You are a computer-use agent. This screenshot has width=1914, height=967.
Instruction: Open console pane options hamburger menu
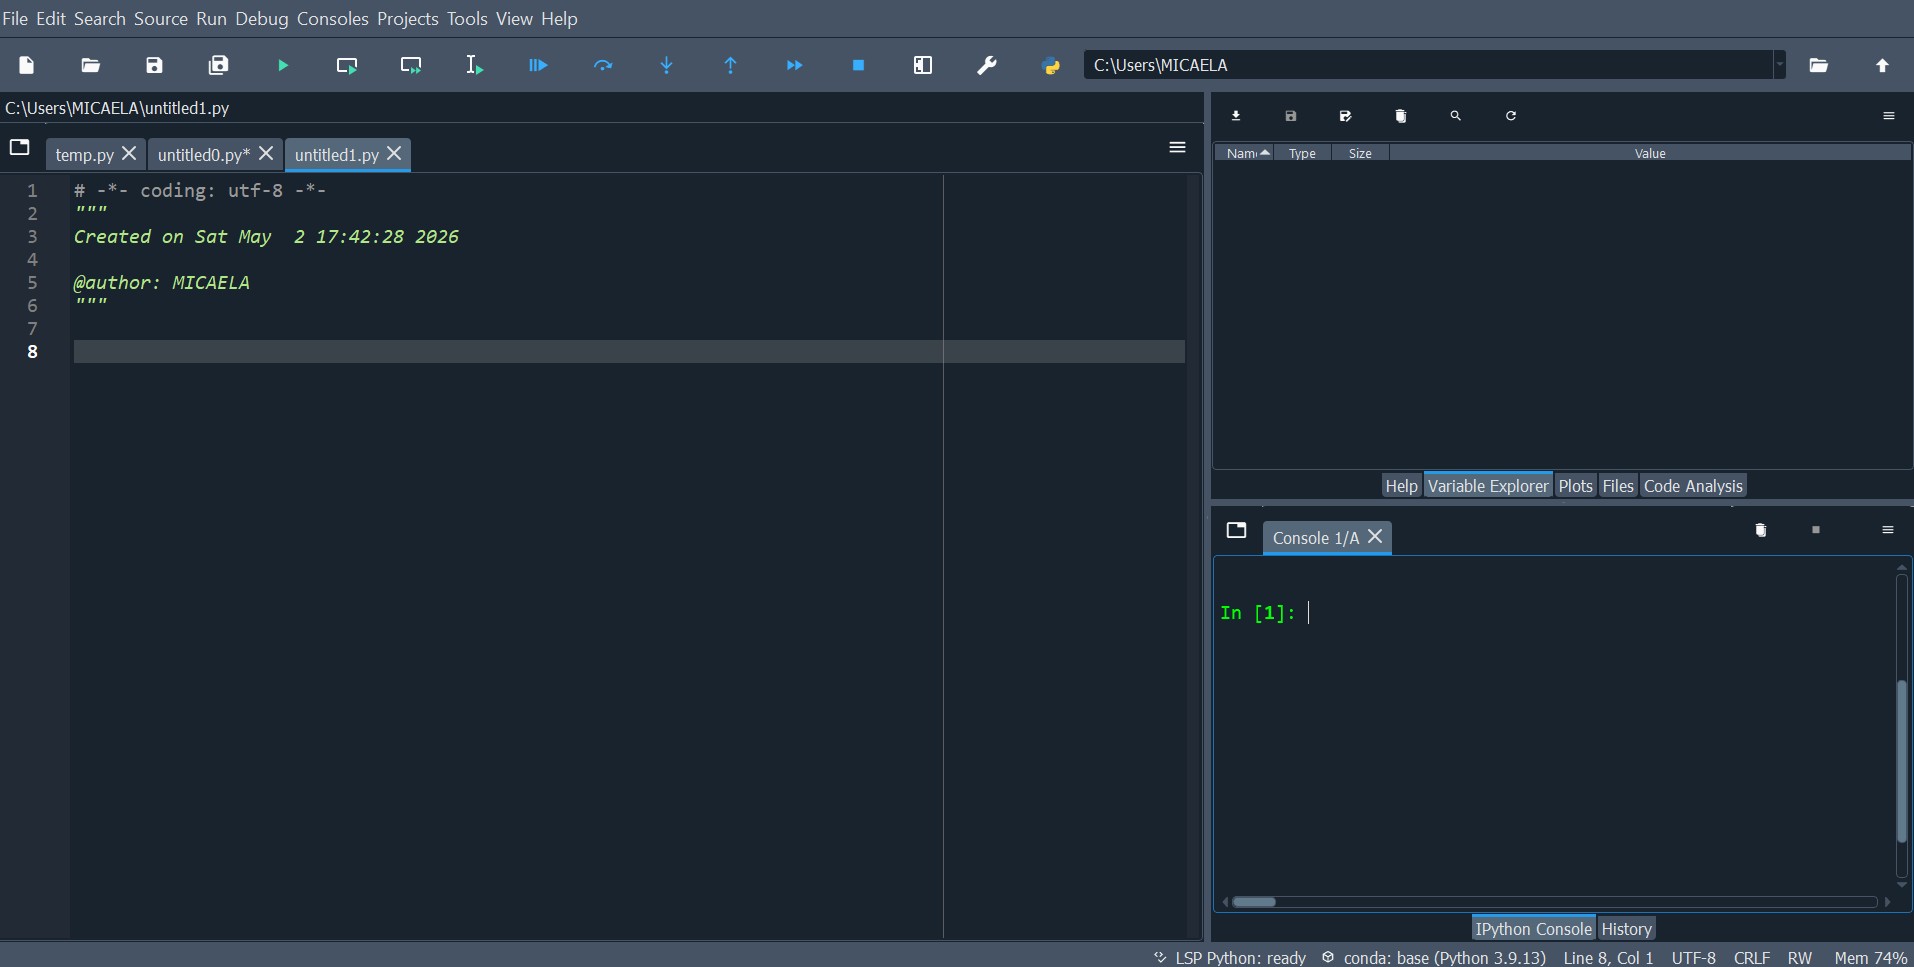(1888, 530)
